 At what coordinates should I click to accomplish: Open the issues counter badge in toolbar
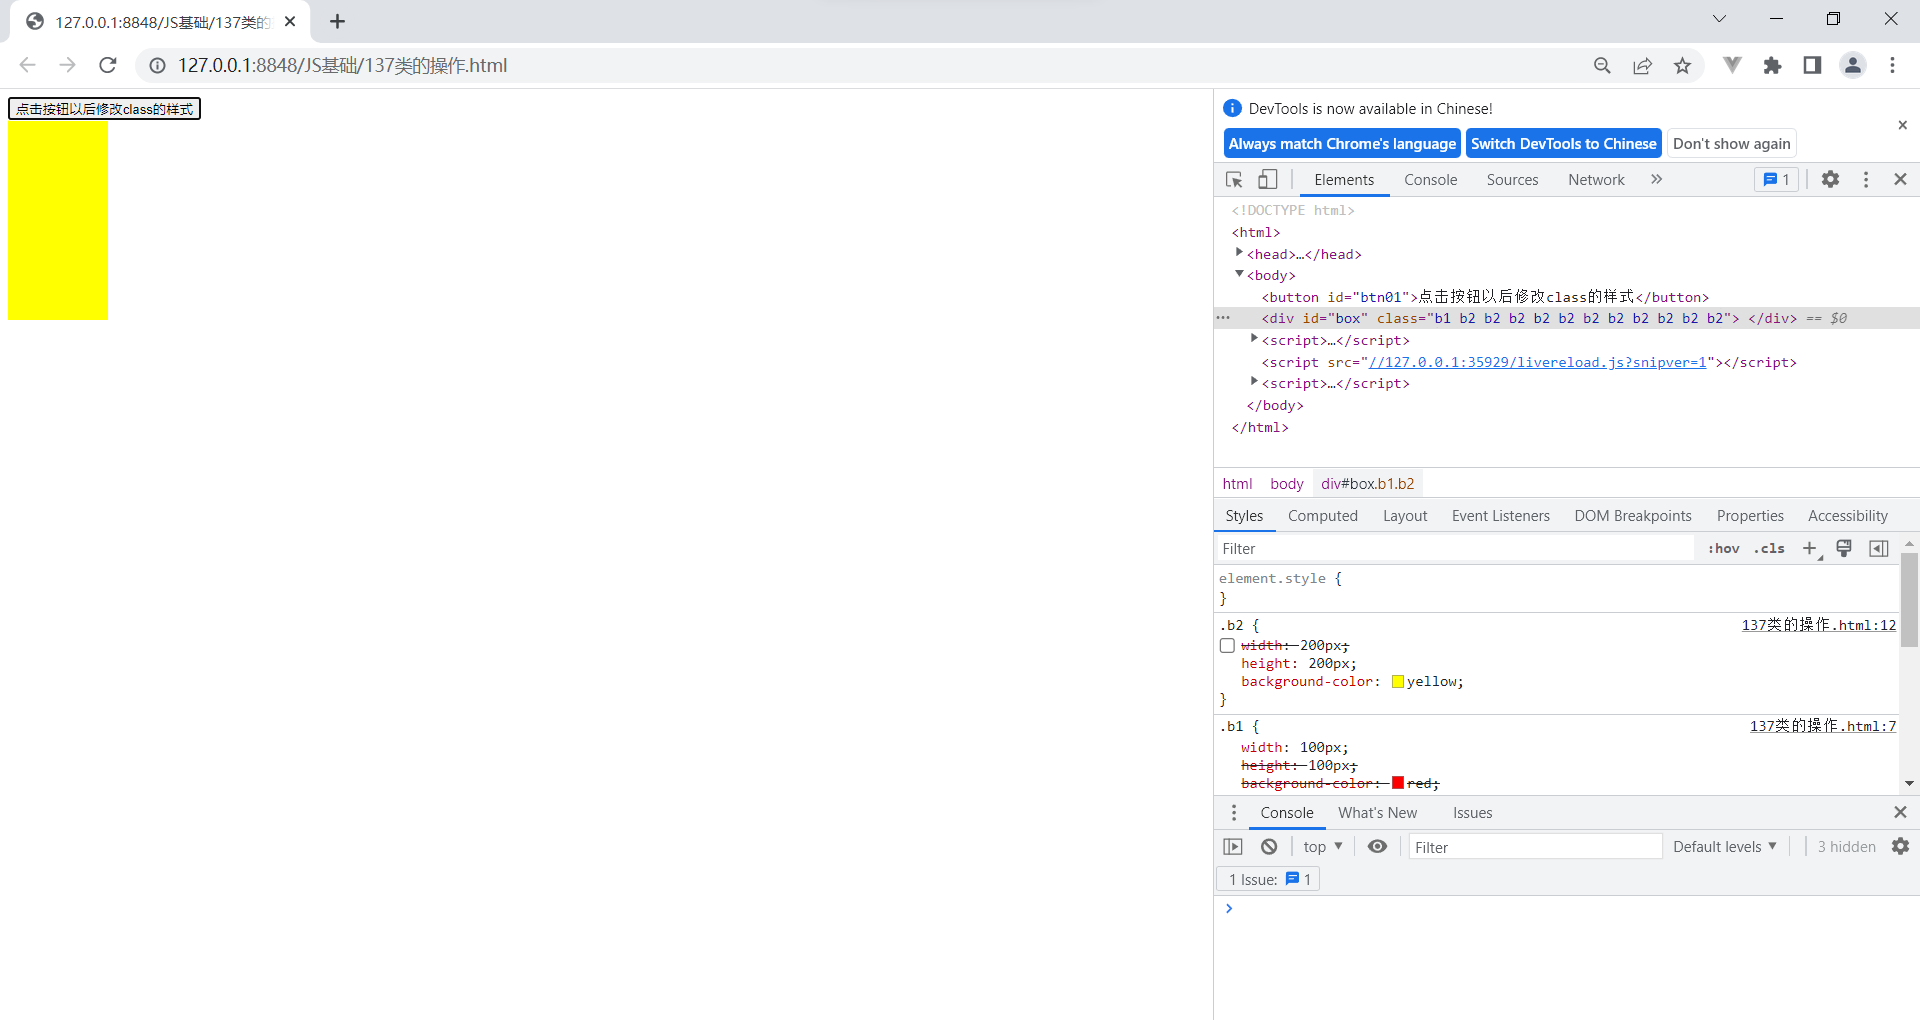coord(1776,179)
